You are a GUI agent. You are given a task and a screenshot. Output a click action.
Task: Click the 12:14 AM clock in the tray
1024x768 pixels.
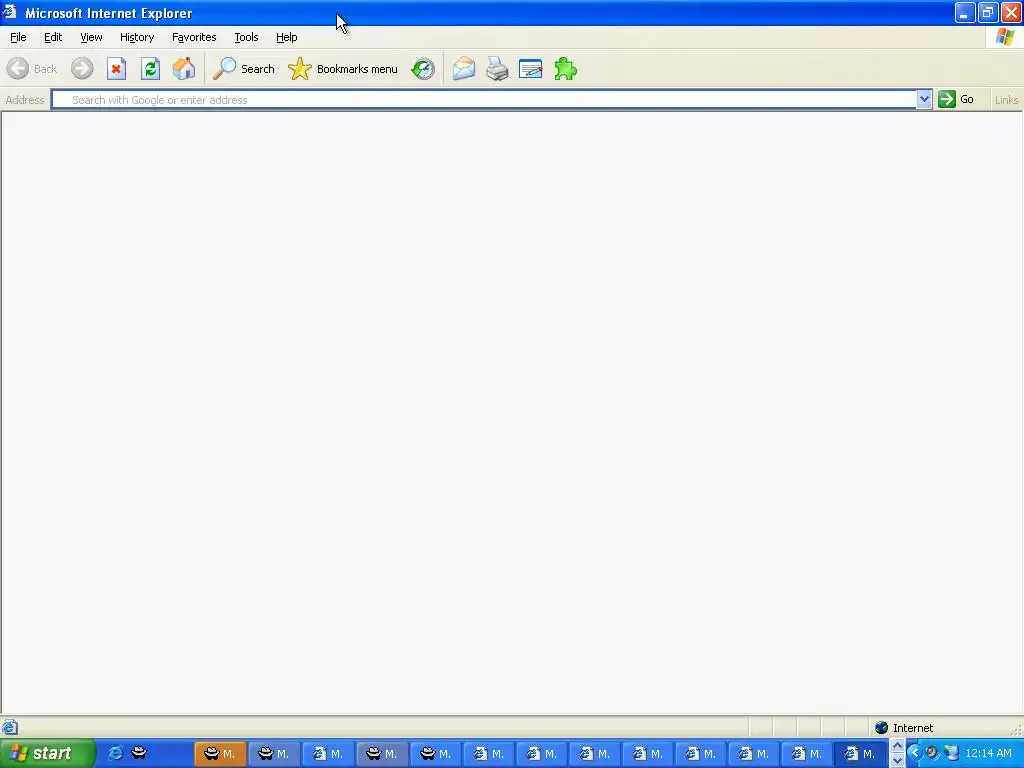coord(988,753)
